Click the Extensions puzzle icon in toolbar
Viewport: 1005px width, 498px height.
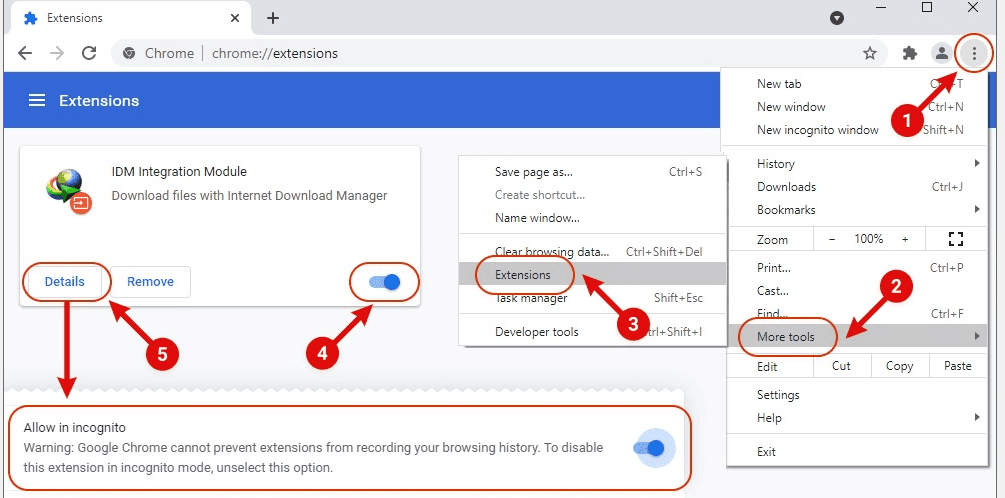pyautogui.click(x=909, y=53)
